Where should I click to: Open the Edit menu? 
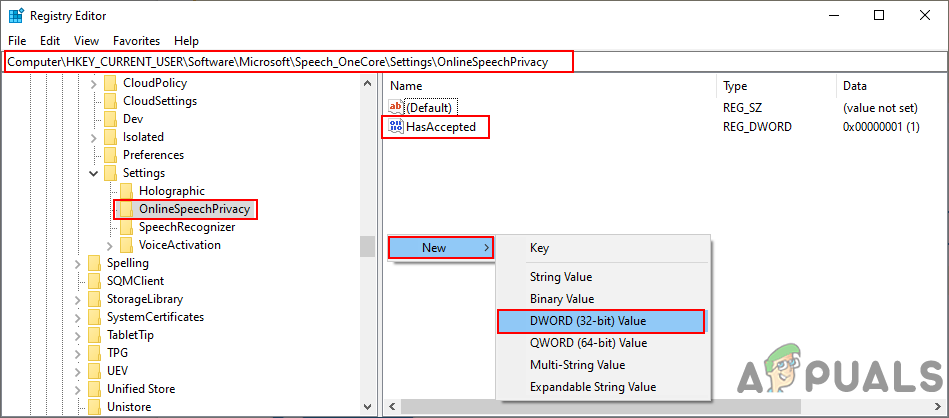click(50, 41)
